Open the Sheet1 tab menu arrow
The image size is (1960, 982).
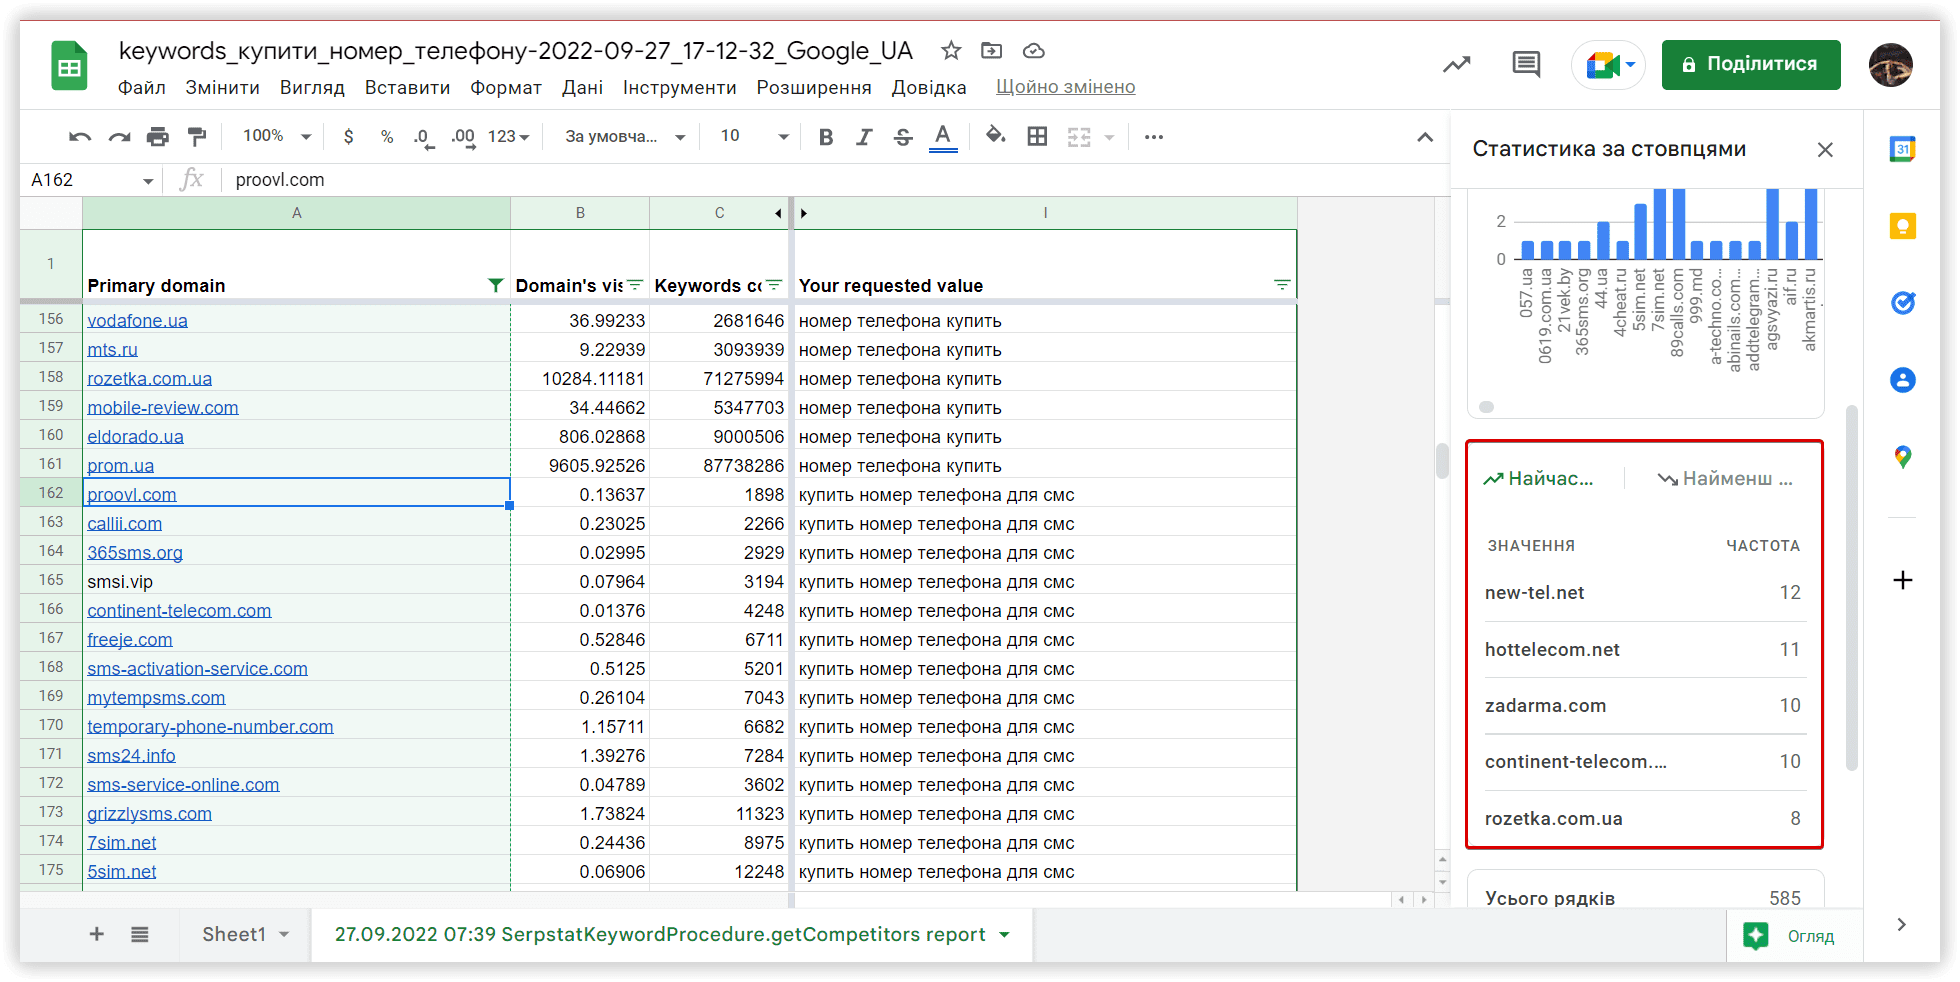pos(284,934)
